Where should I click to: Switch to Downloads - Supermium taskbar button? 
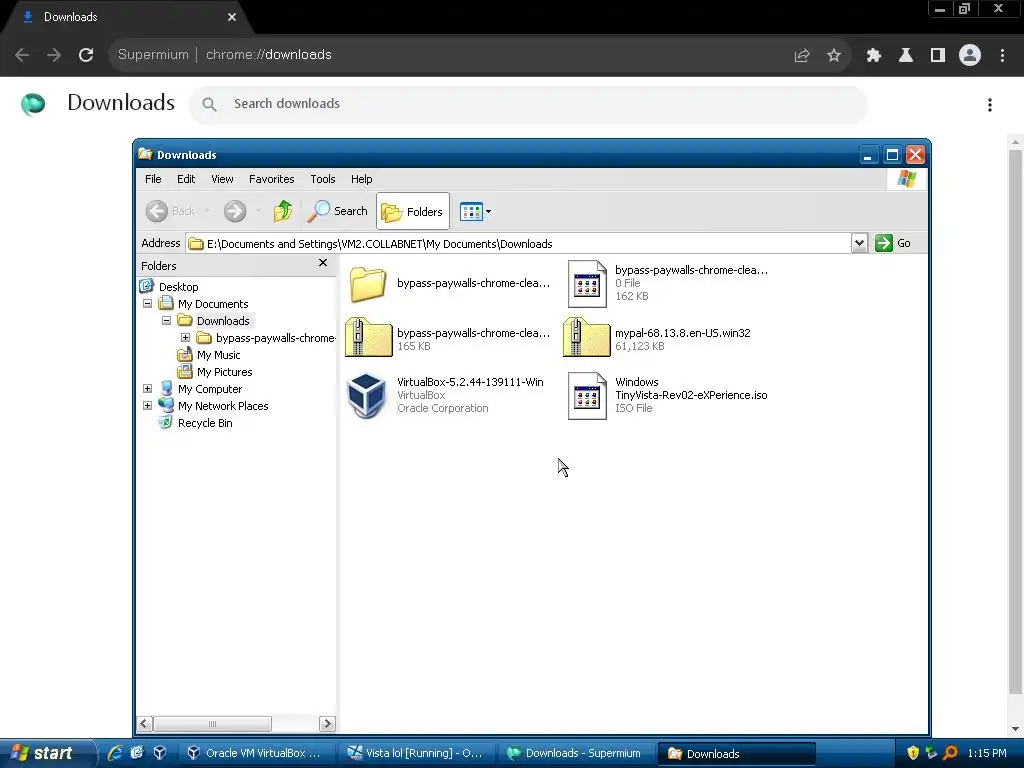click(x=576, y=753)
